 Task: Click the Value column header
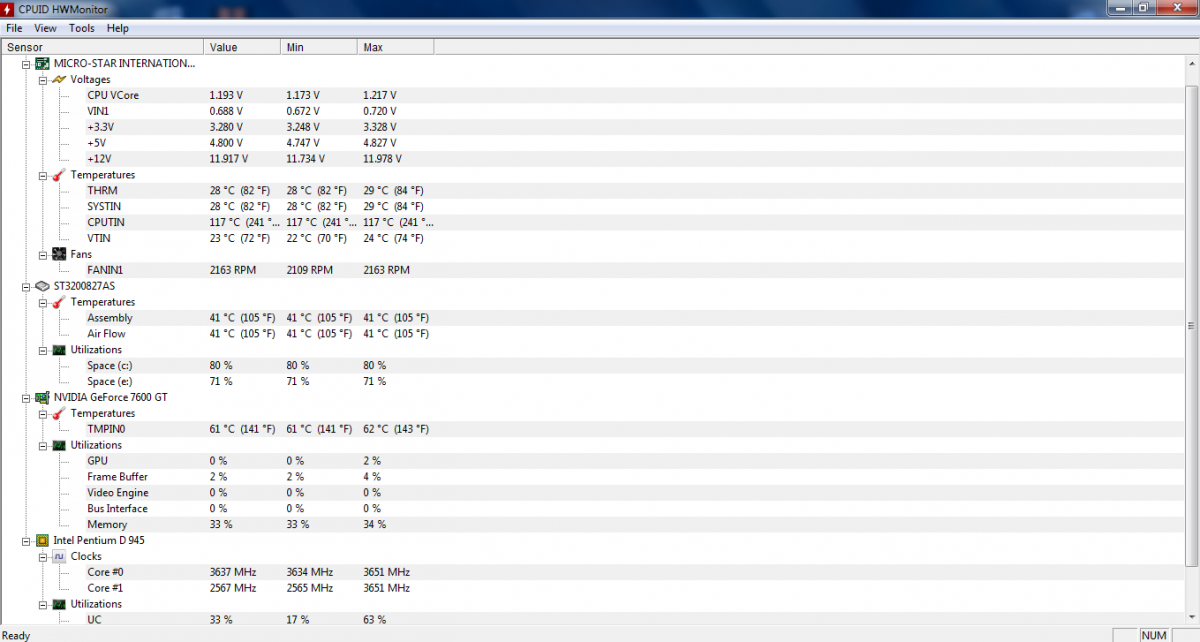coord(242,47)
